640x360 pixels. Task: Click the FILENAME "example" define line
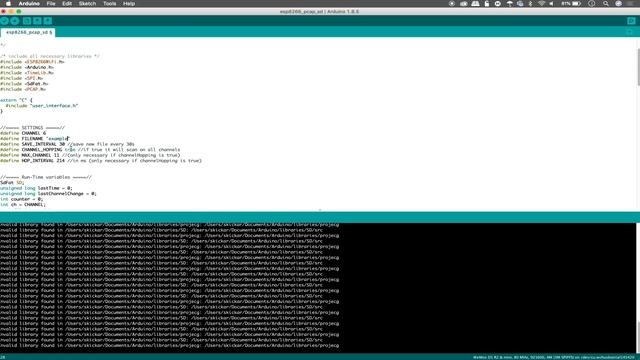tap(34, 139)
